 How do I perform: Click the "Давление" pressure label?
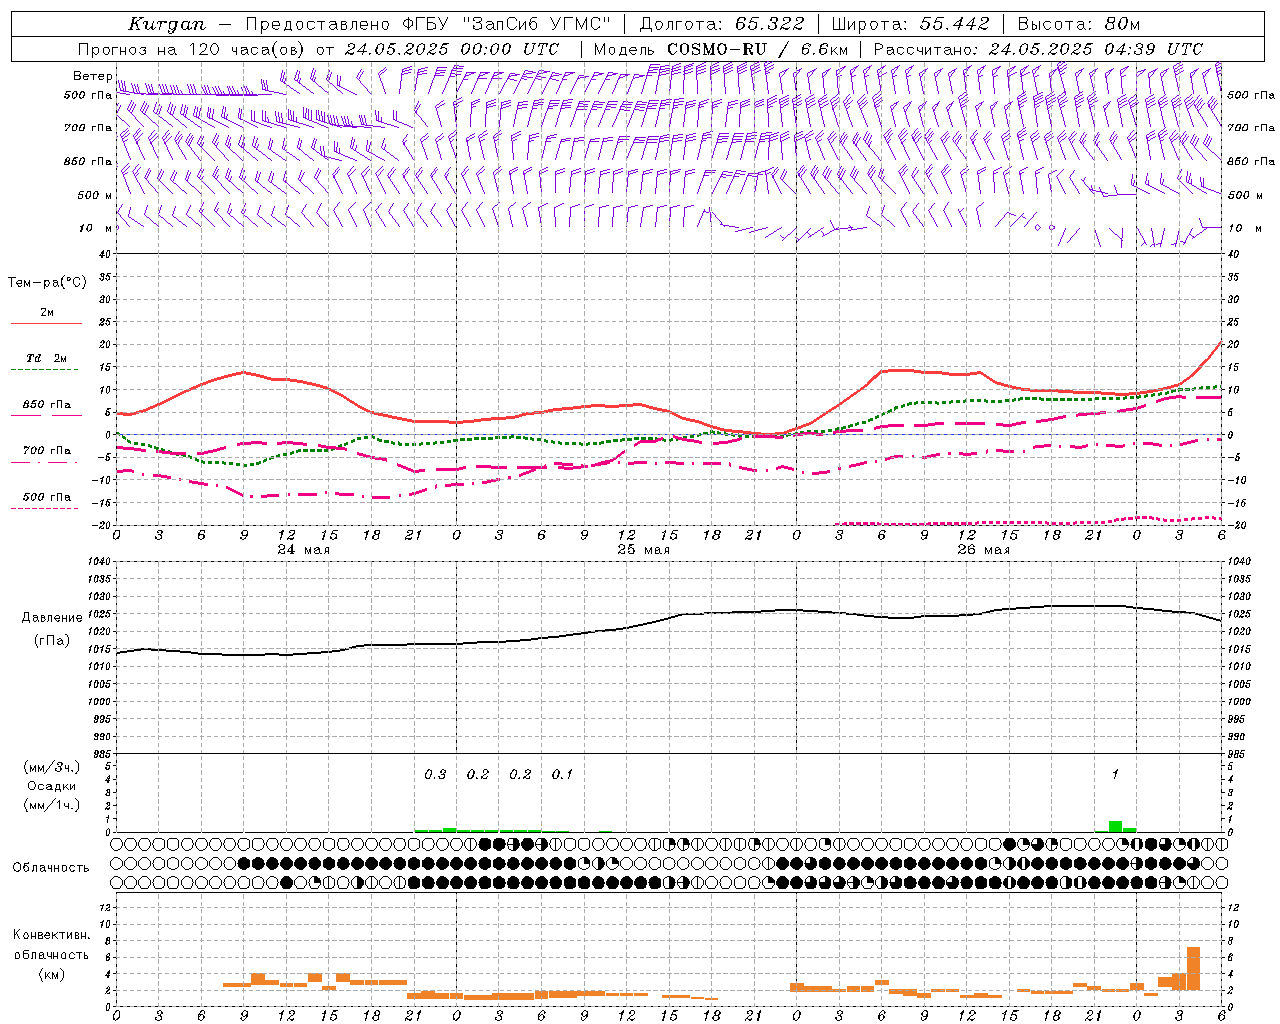(x=52, y=618)
